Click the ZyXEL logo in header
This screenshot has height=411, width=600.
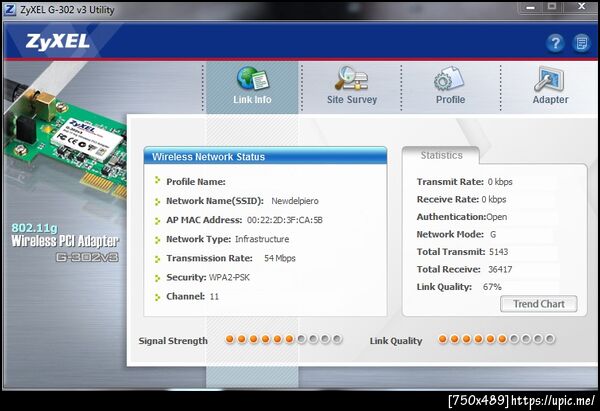[x=58, y=41]
